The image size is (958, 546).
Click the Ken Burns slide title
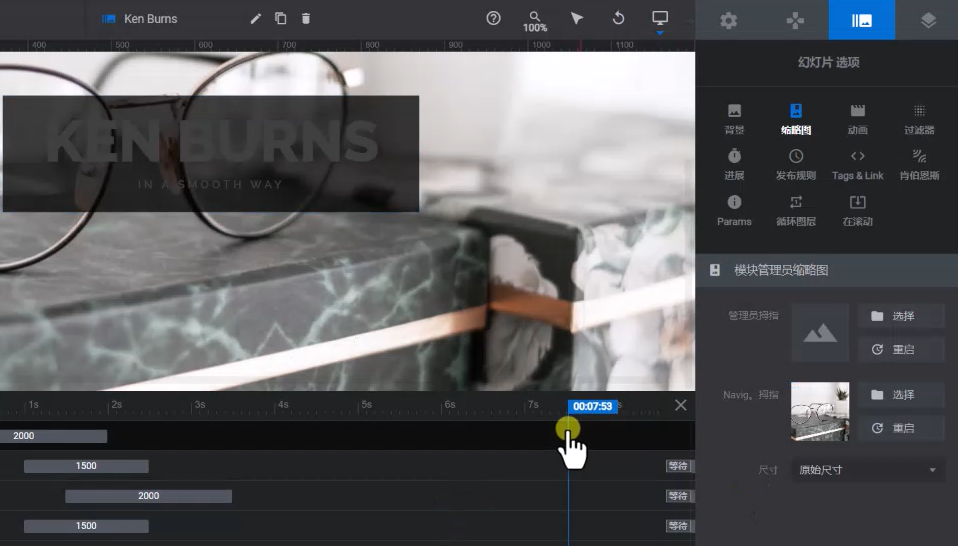(150, 19)
